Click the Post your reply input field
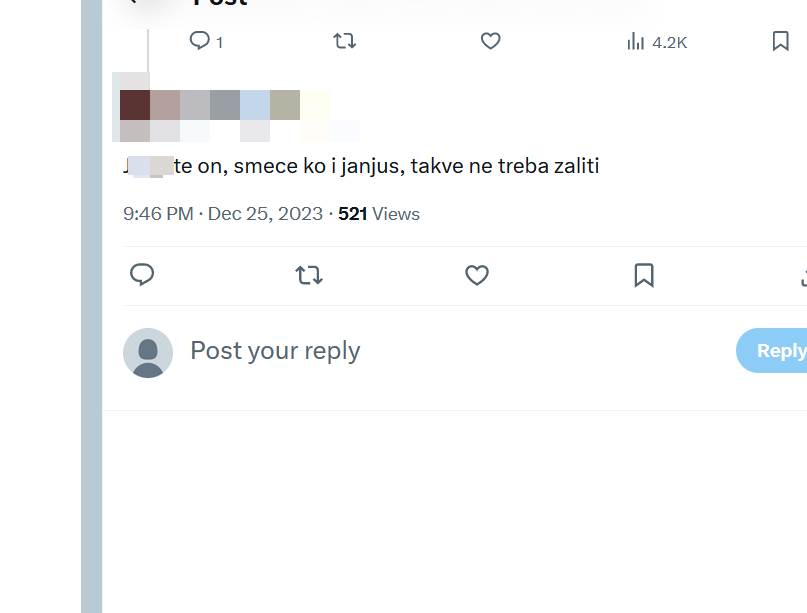This screenshot has height=613, width=807. click(x=275, y=350)
